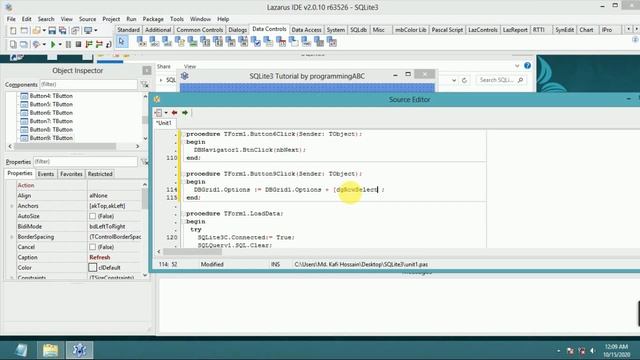Select Button6: TButton in component tree
Viewport: 640px width, 360px height.
point(51,113)
